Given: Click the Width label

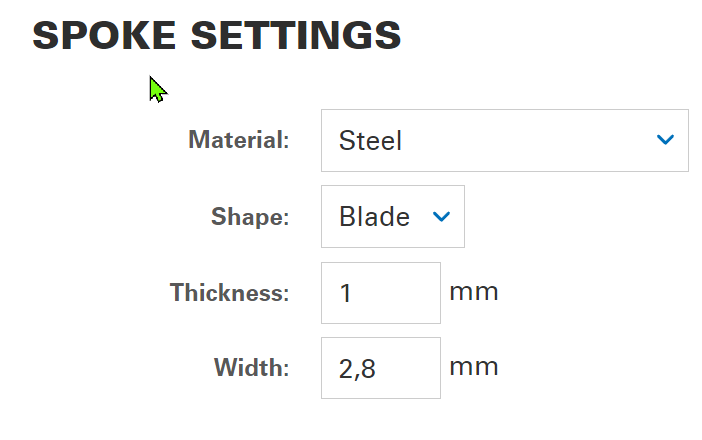Looking at the screenshot, I should click(x=252, y=368).
